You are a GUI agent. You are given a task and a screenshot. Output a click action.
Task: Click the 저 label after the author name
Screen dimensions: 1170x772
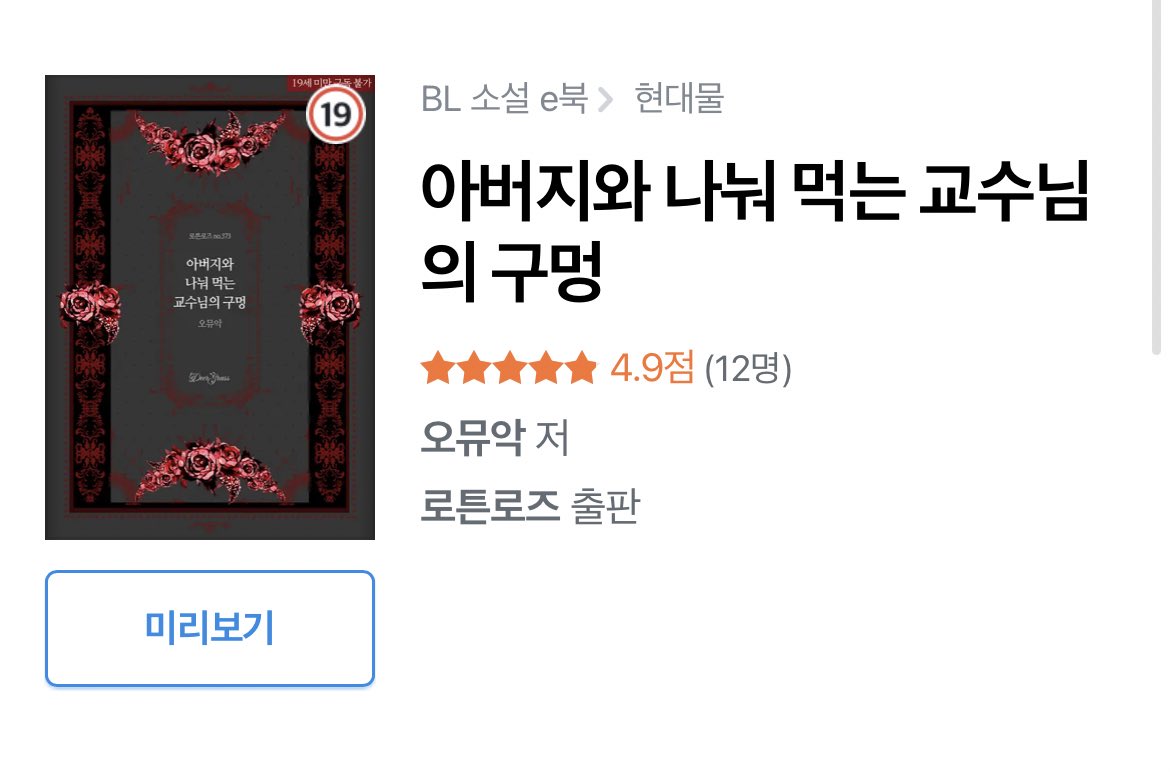point(553,437)
